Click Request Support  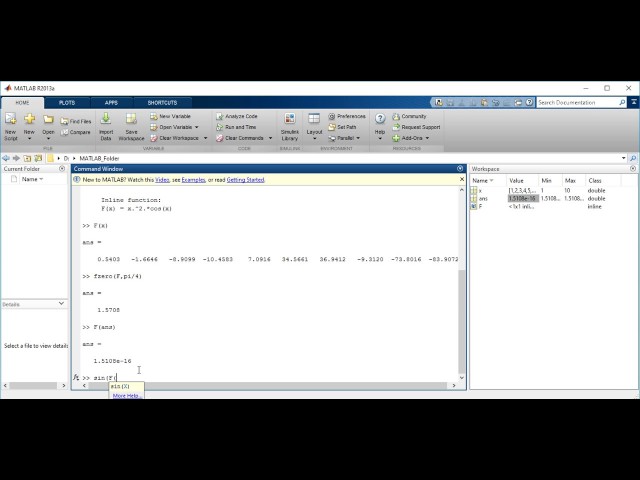pos(416,127)
